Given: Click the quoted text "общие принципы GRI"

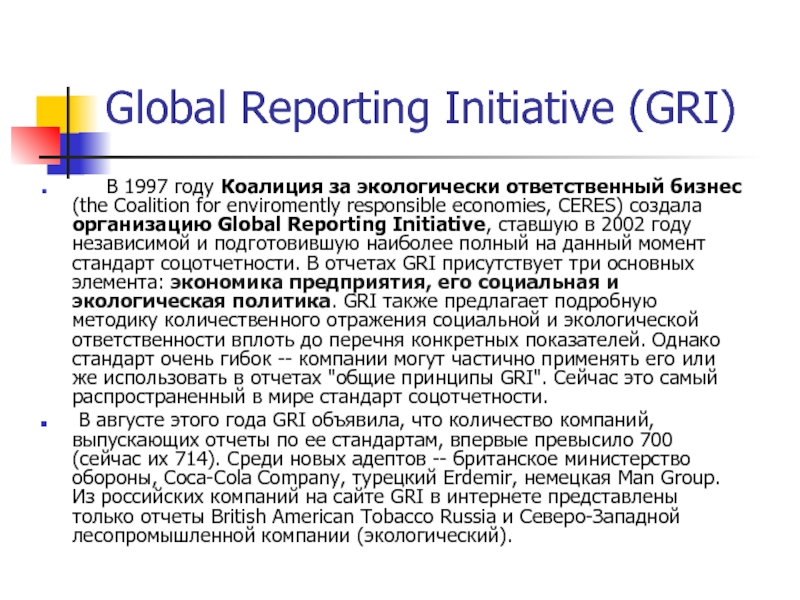Looking at the screenshot, I should click(x=435, y=378).
